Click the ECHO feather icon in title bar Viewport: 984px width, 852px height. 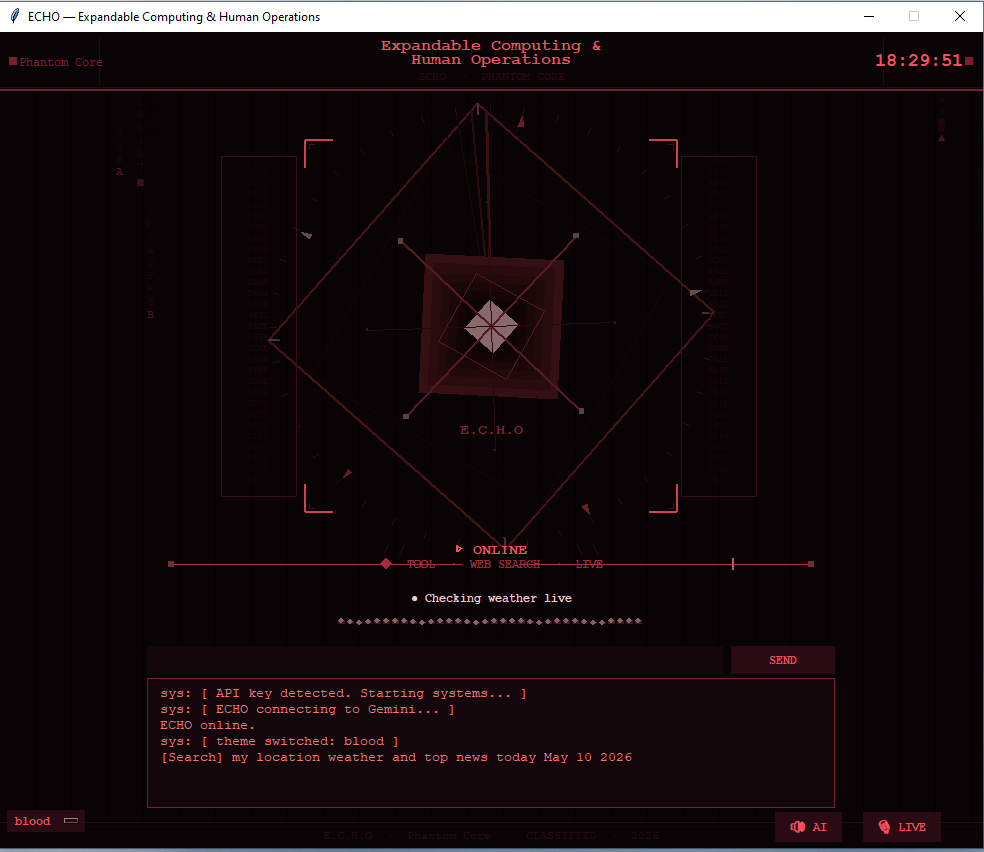[15, 16]
